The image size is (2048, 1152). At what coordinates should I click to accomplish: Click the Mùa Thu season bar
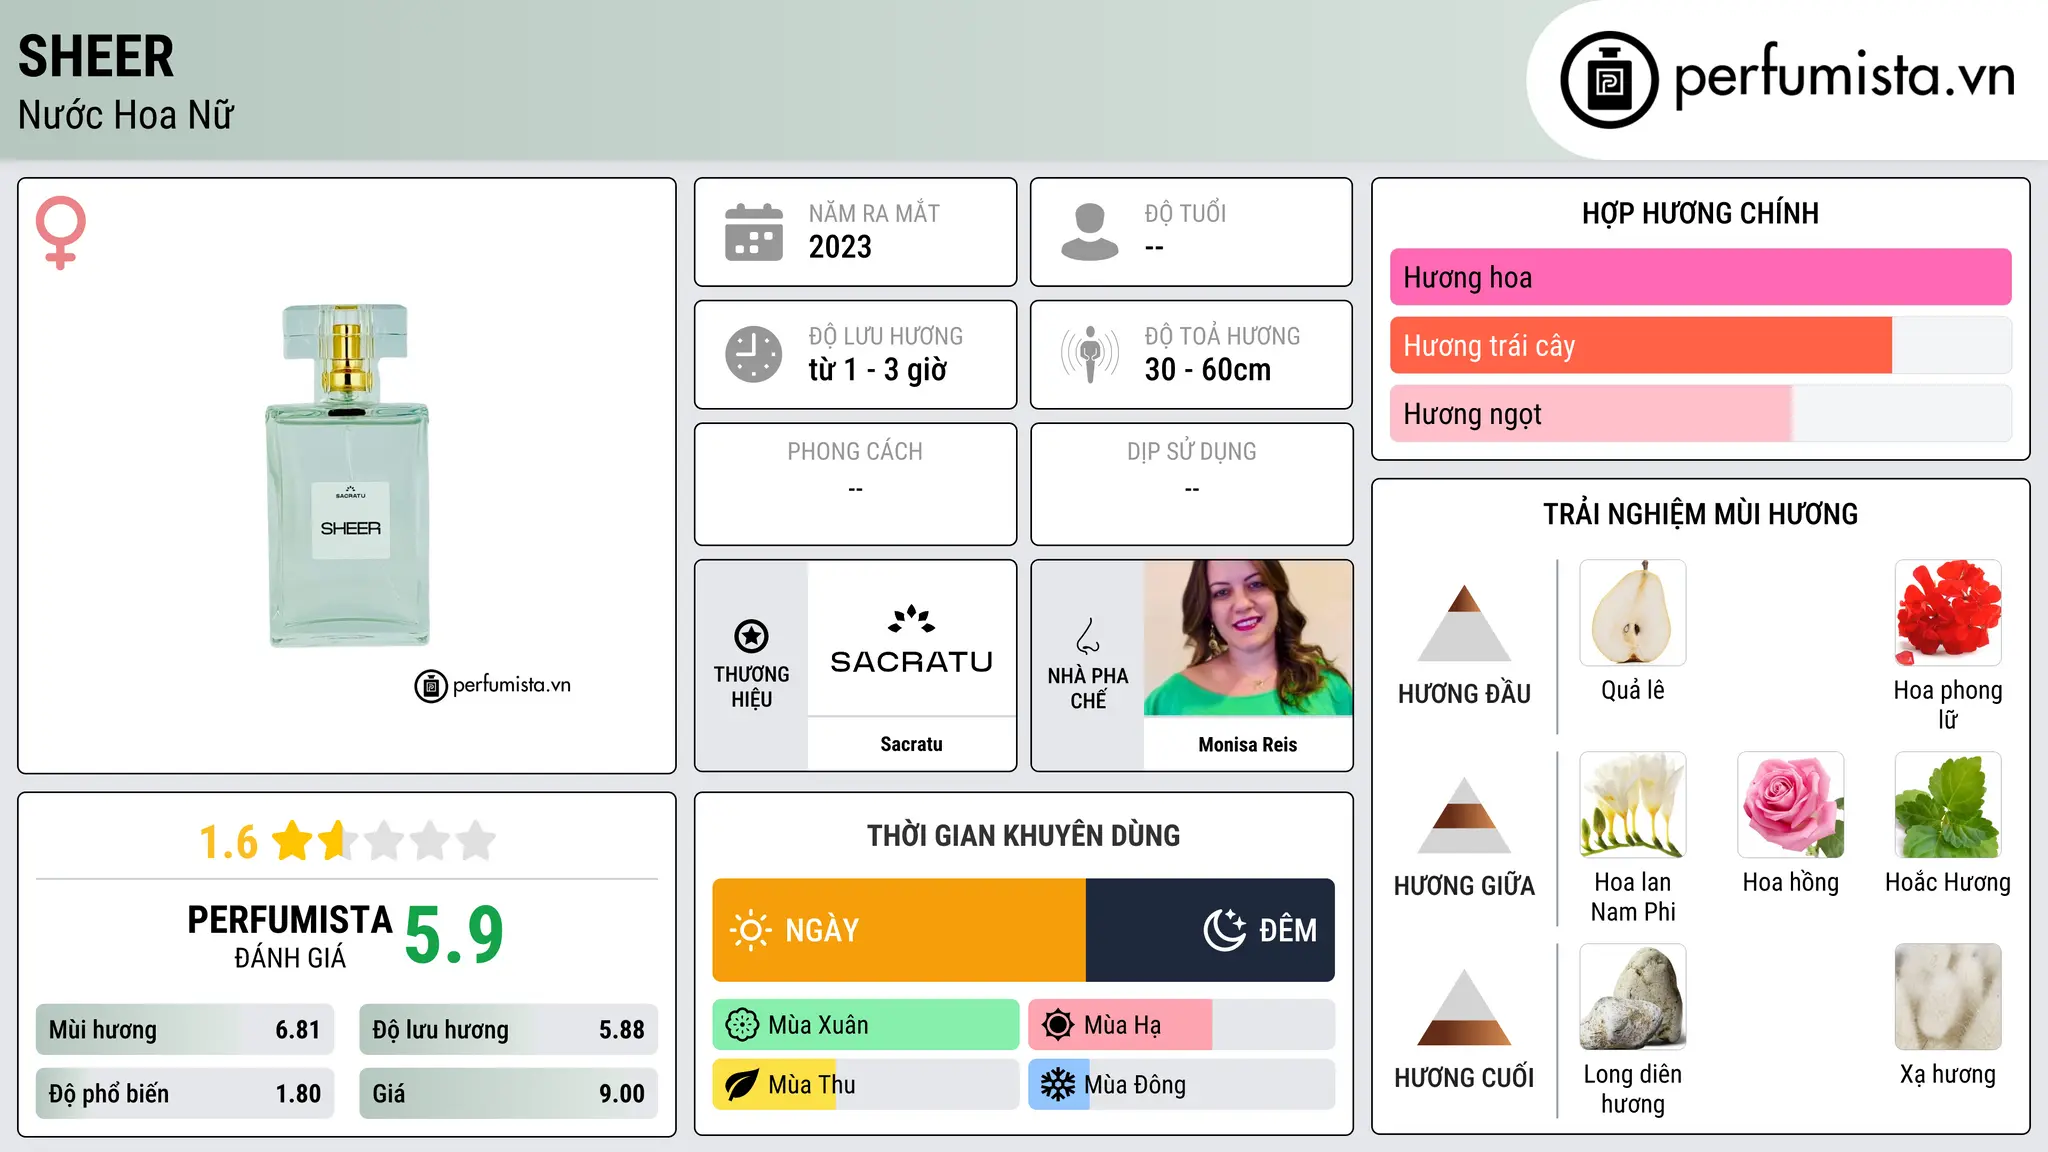click(866, 1085)
